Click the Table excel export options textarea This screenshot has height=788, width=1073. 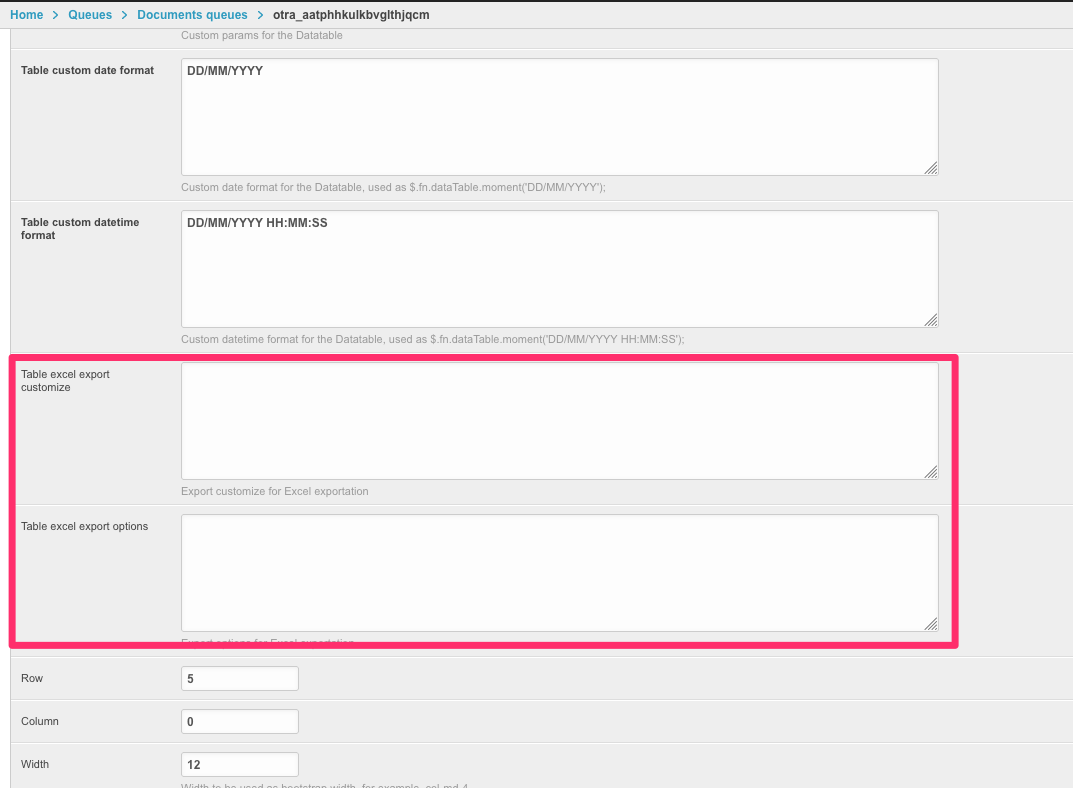[x=559, y=573]
